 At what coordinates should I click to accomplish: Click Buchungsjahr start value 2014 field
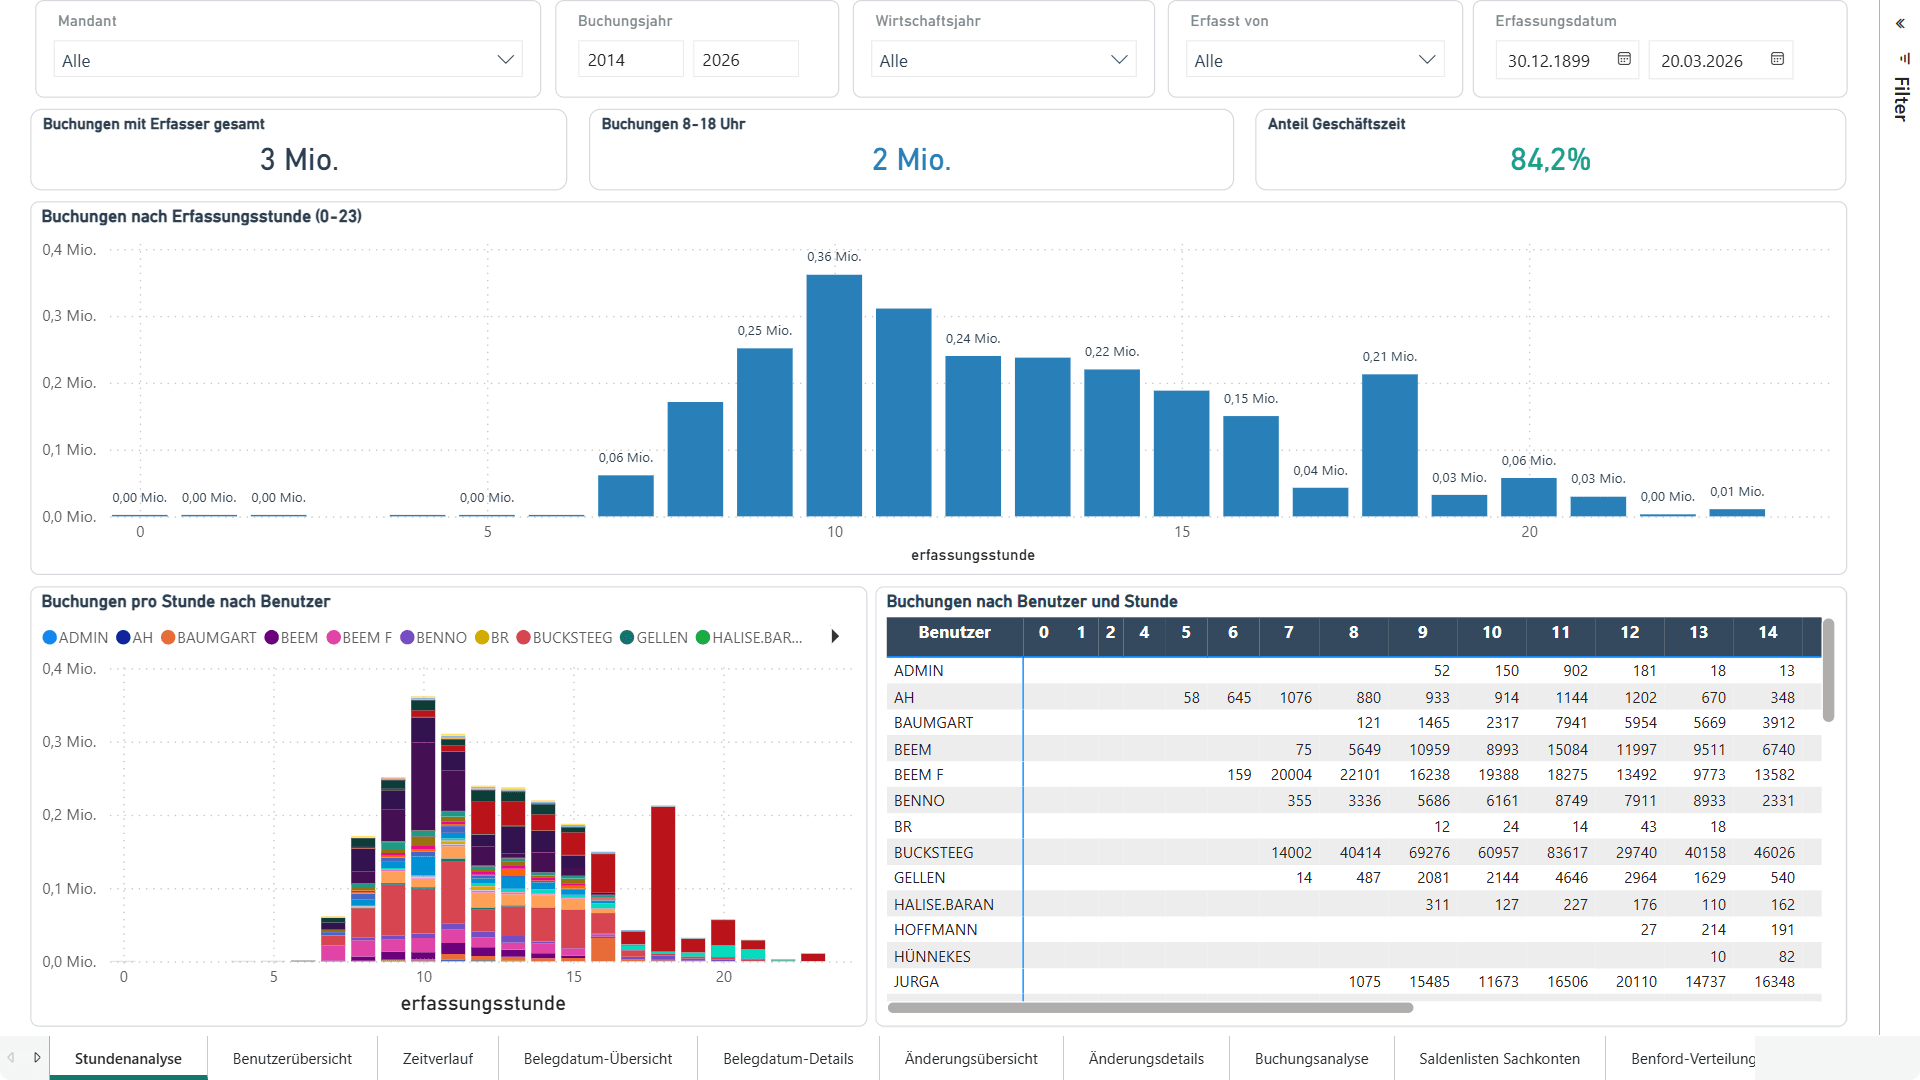pos(630,60)
